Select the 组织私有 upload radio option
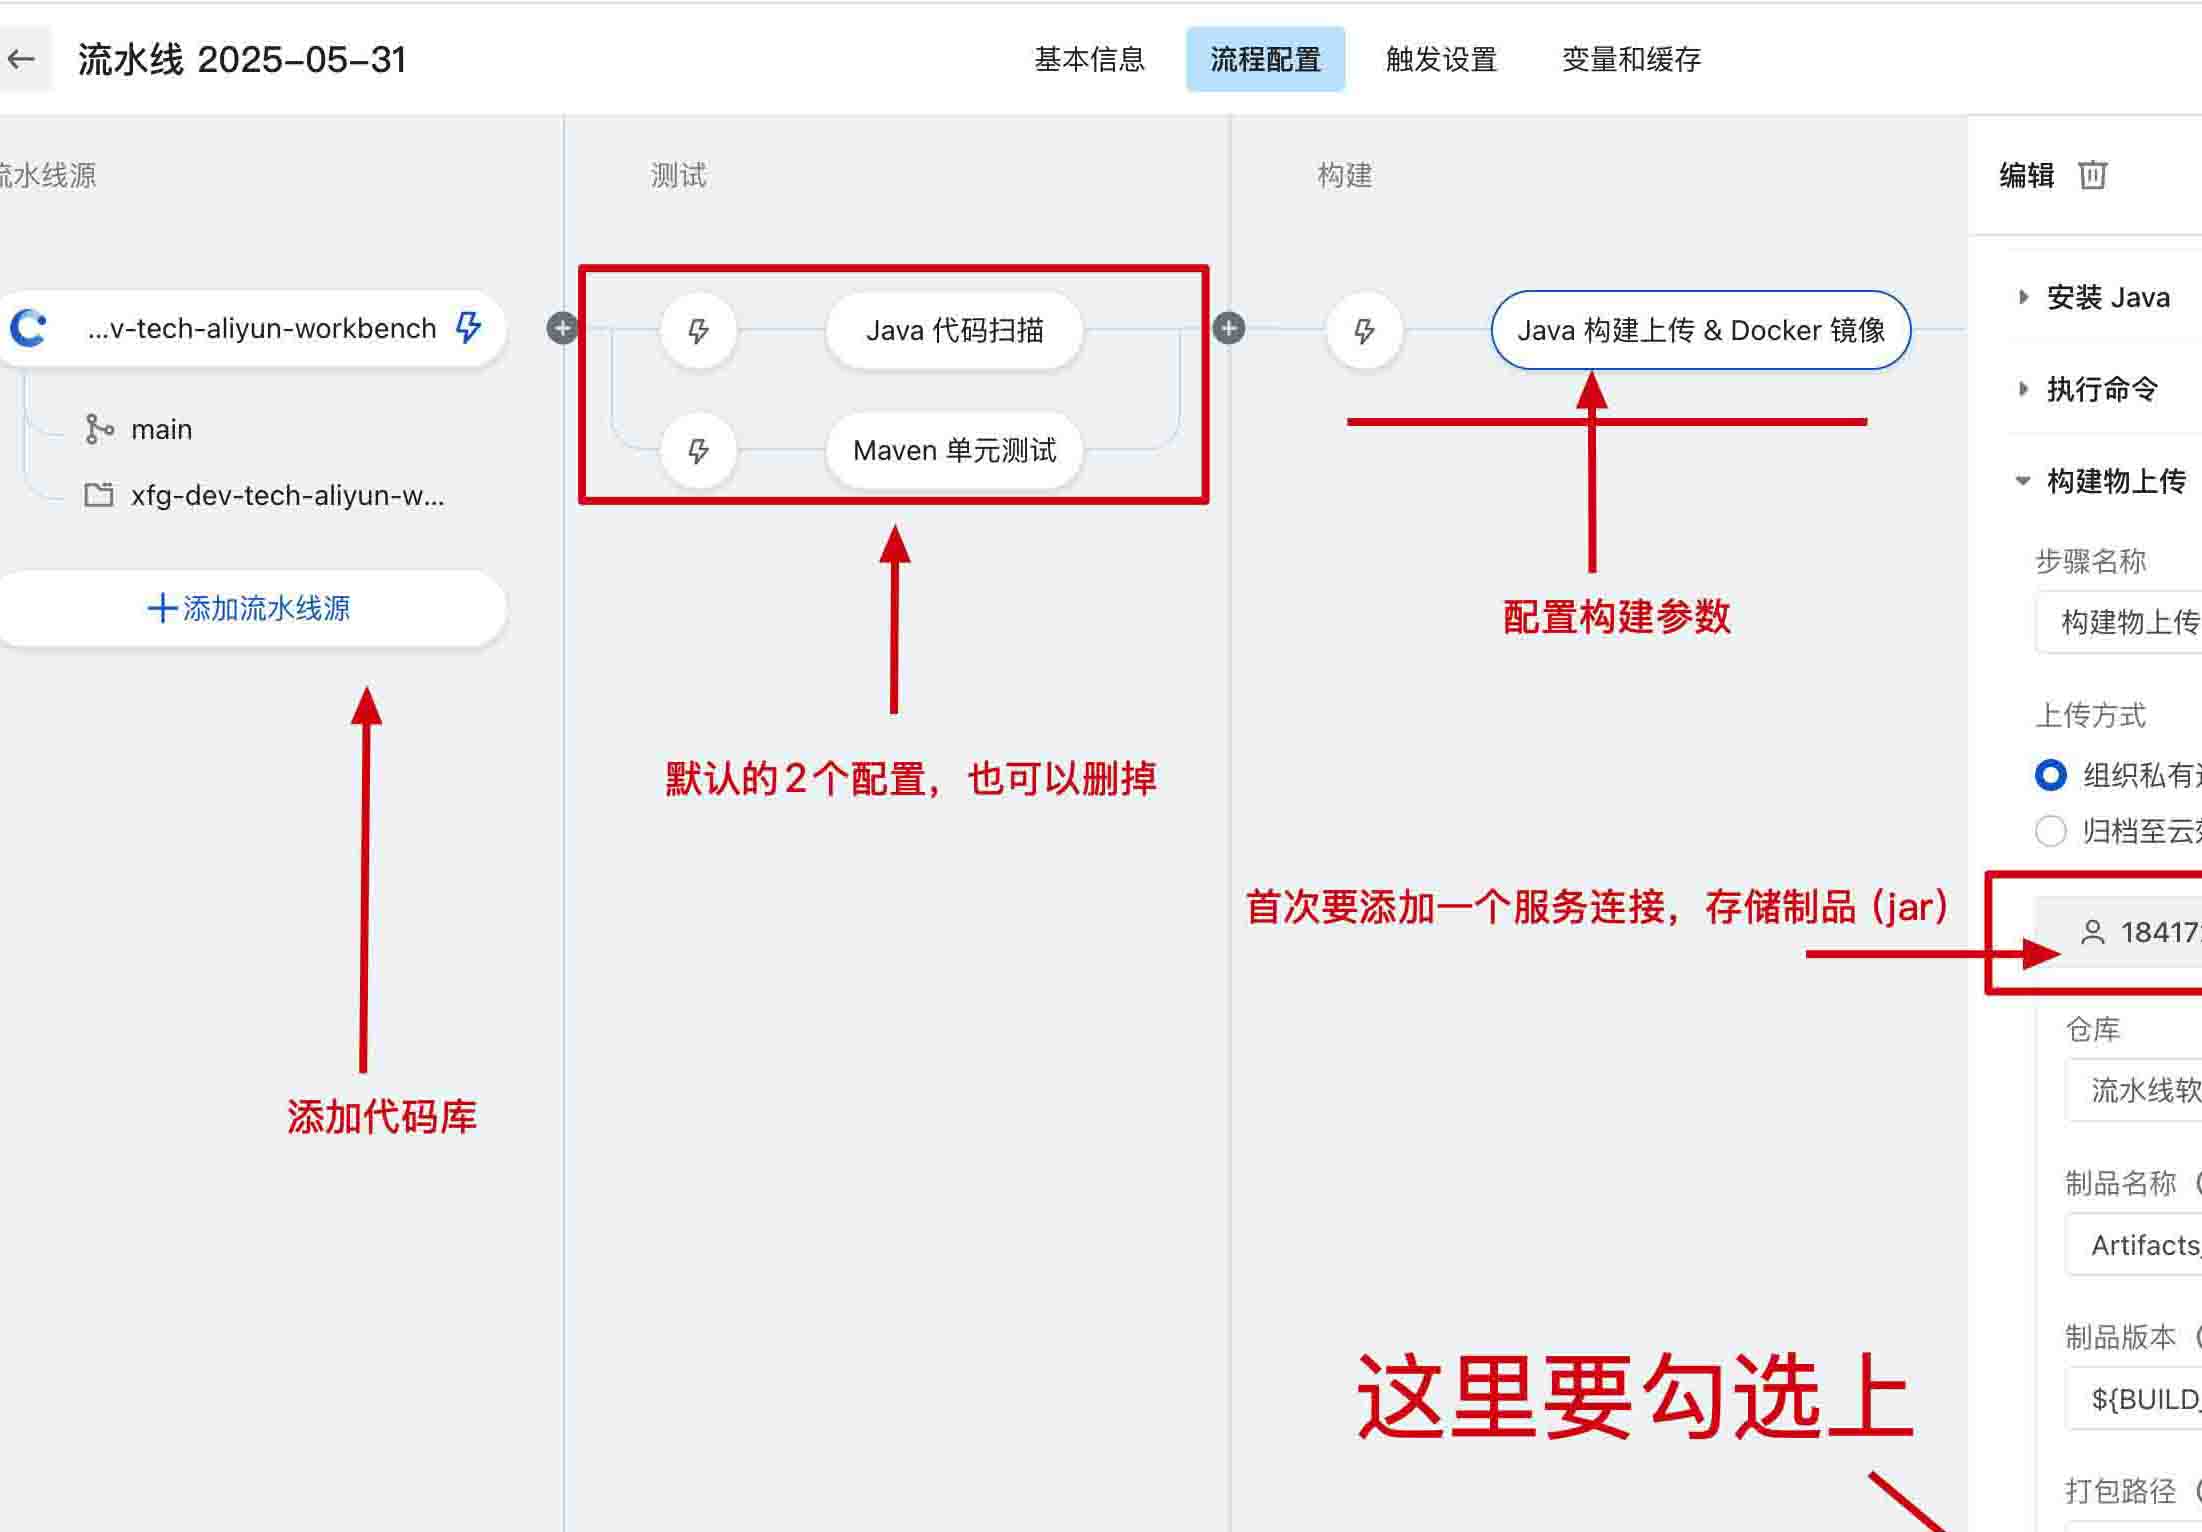2202x1532 pixels. tap(2050, 775)
